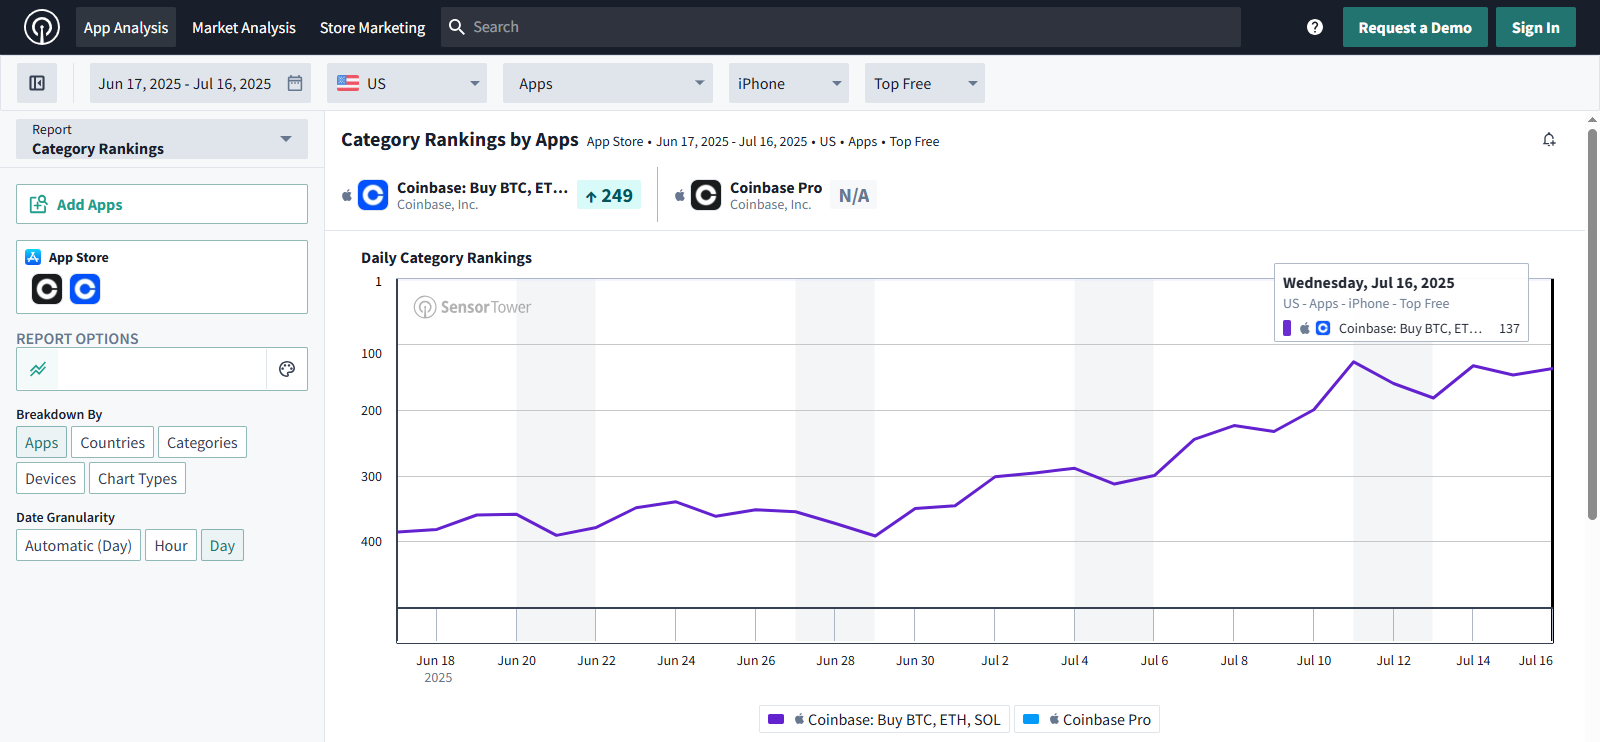The height and width of the screenshot is (742, 1600).
Task: Click Request a Demo button
Action: click(1415, 27)
